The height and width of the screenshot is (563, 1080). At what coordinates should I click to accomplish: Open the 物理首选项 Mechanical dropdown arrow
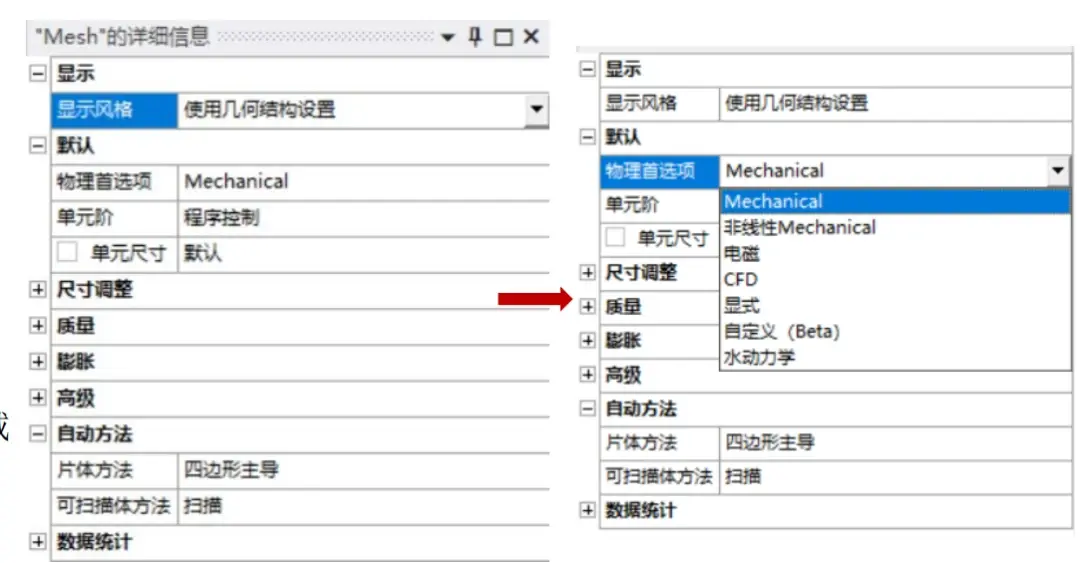(1058, 170)
